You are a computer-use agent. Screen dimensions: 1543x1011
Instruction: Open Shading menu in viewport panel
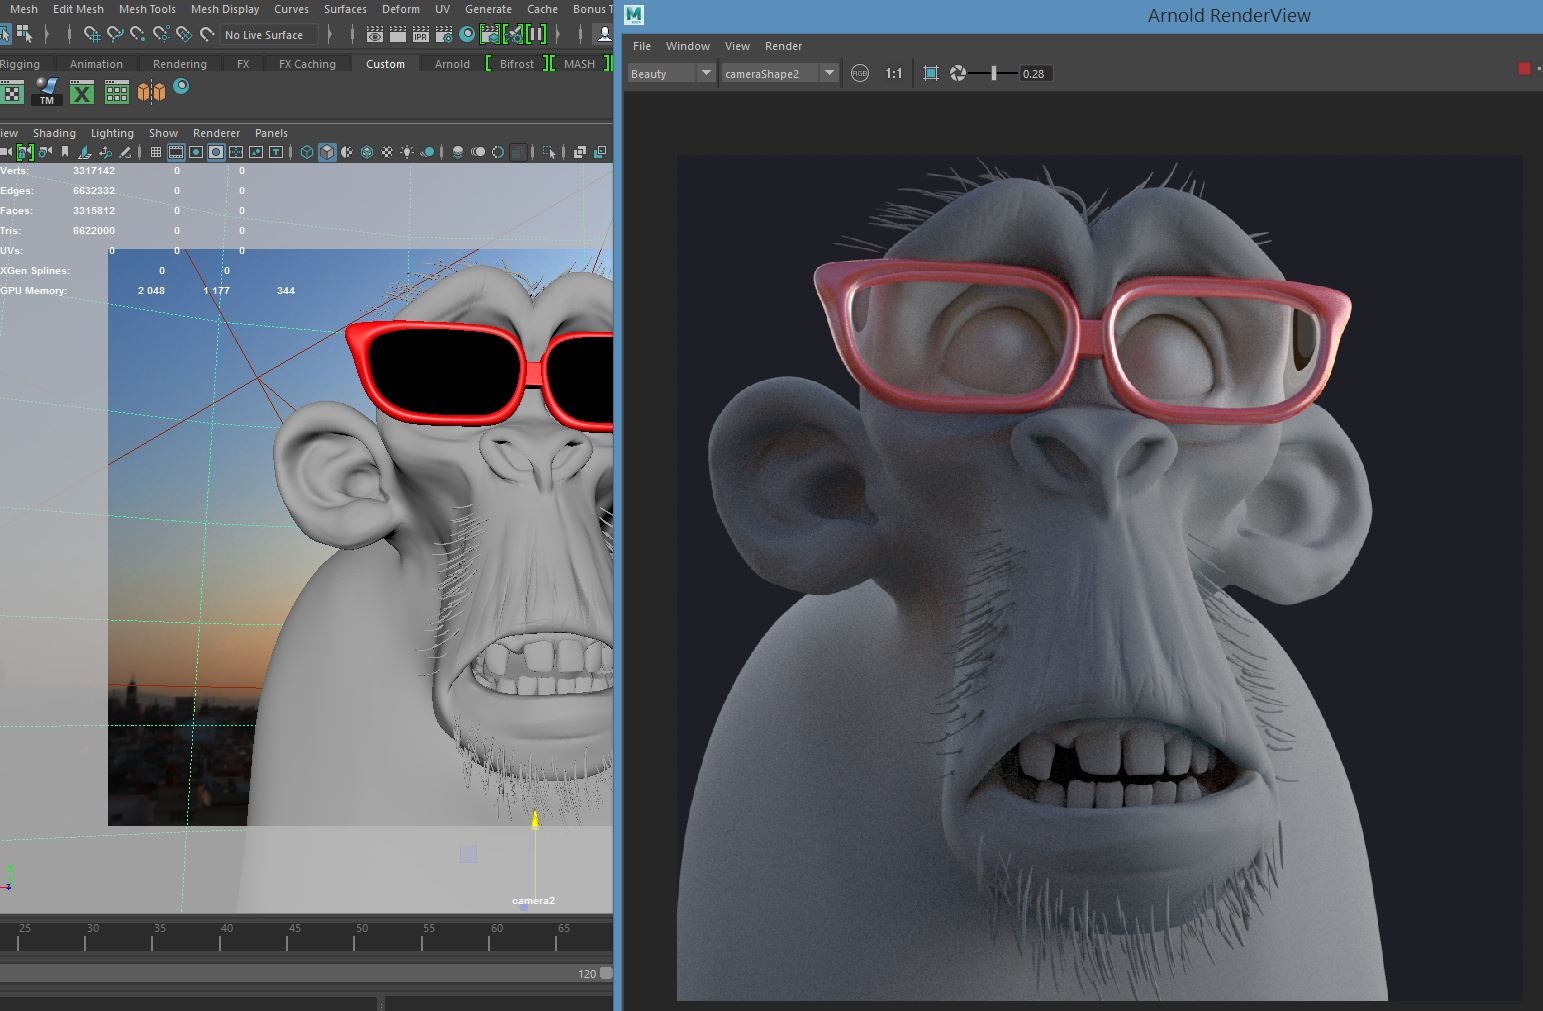[54, 133]
